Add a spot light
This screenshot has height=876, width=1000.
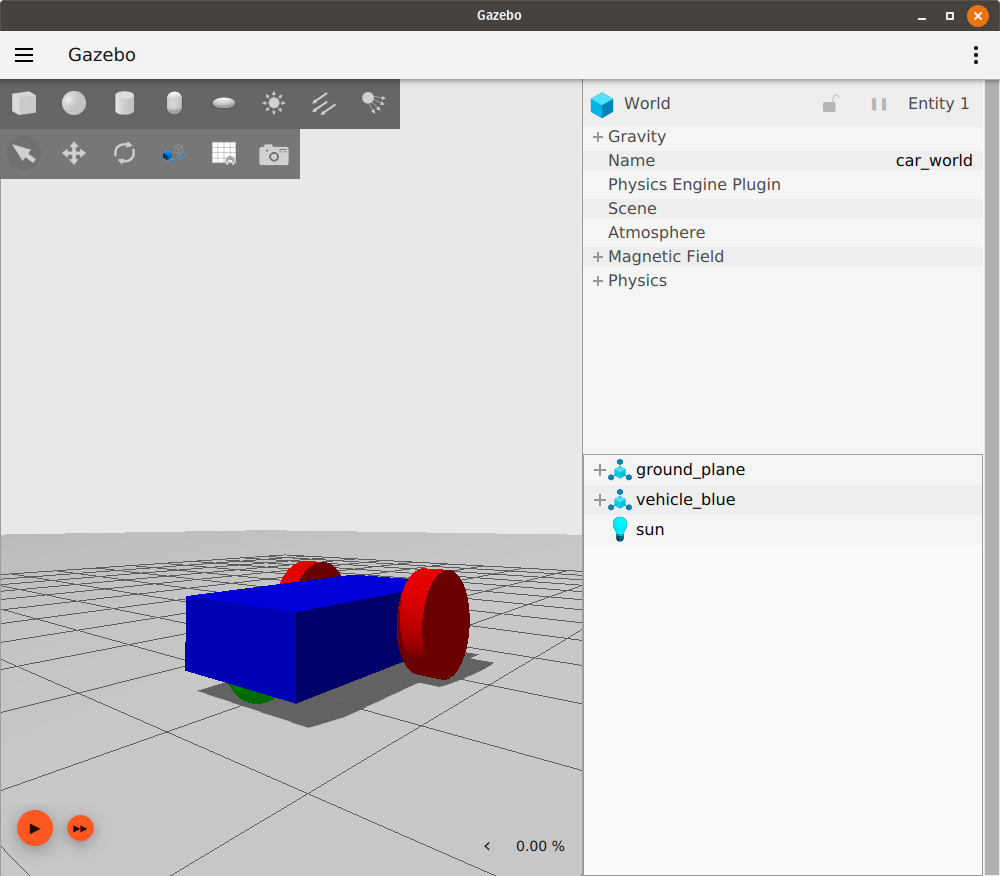coord(374,103)
